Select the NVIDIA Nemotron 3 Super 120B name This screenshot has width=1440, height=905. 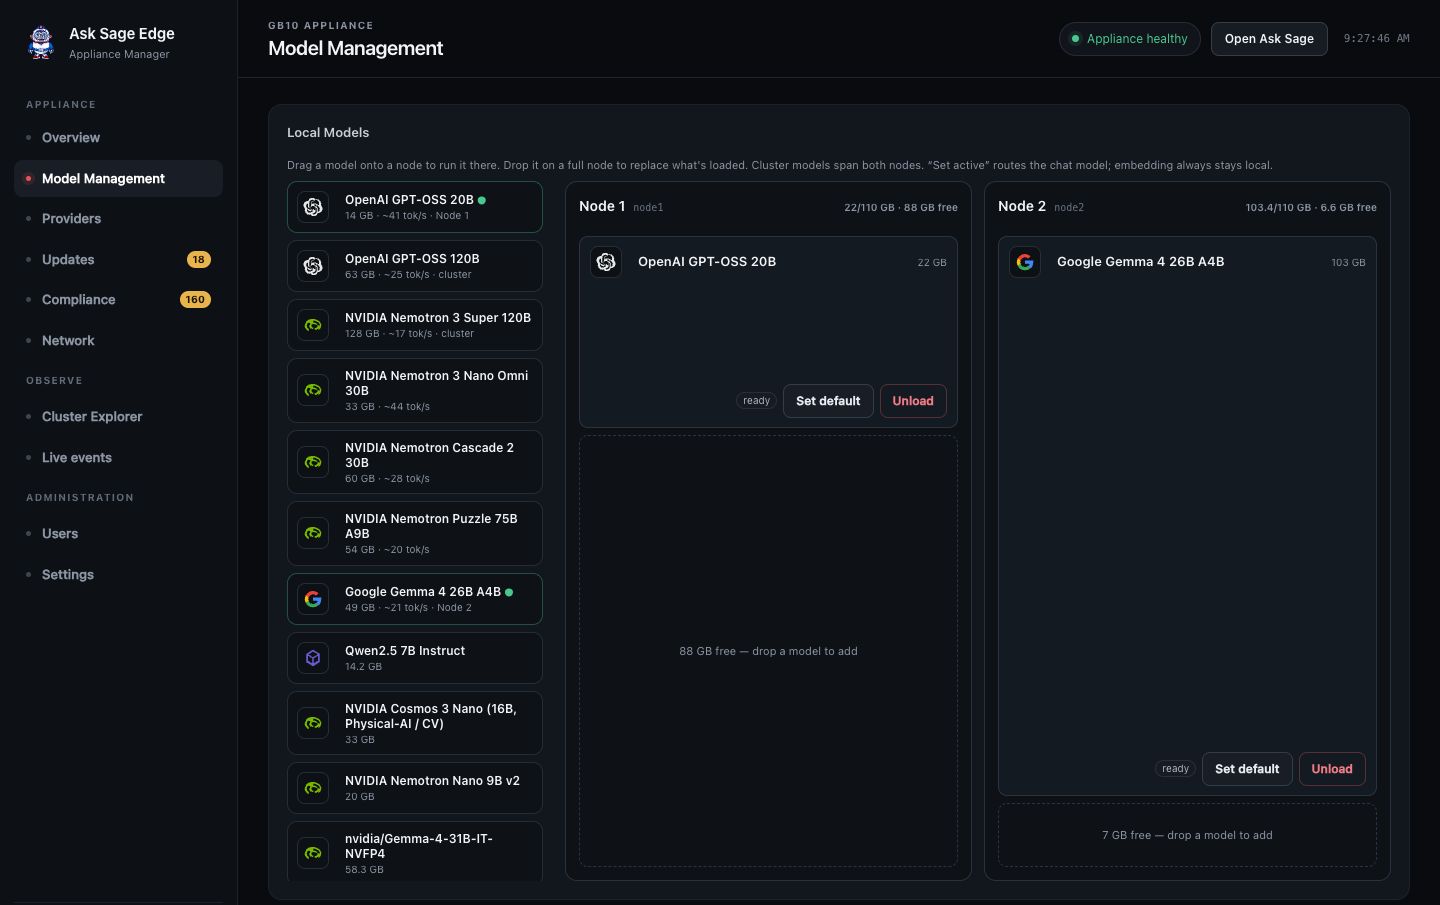[438, 318]
